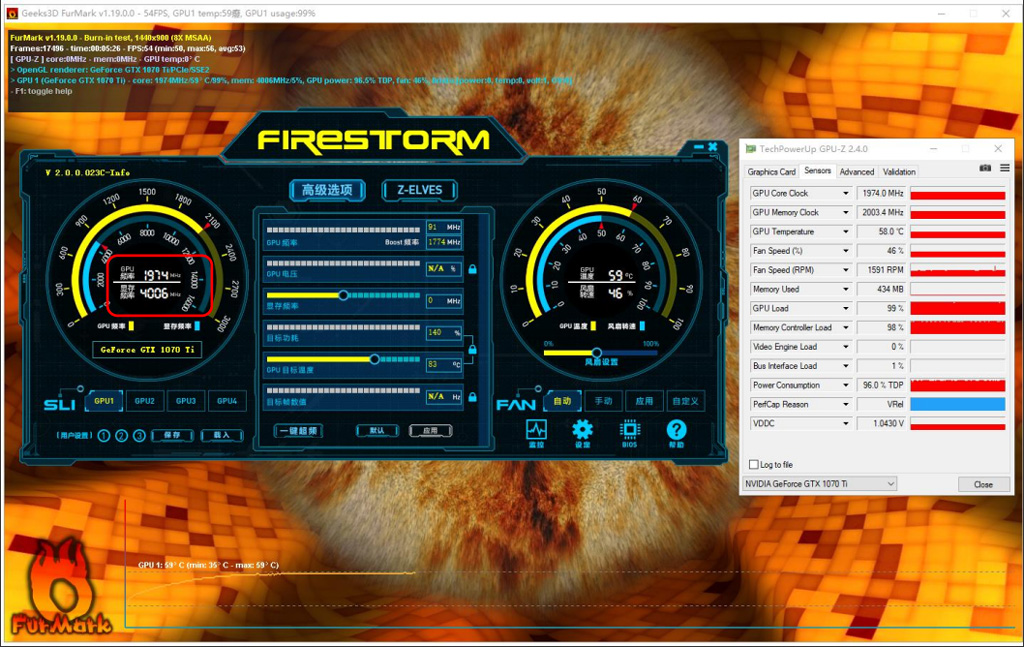Screen dimensions: 1024x647
Task: Open the Z-ELVES tab in FireStorm
Action: coord(420,190)
